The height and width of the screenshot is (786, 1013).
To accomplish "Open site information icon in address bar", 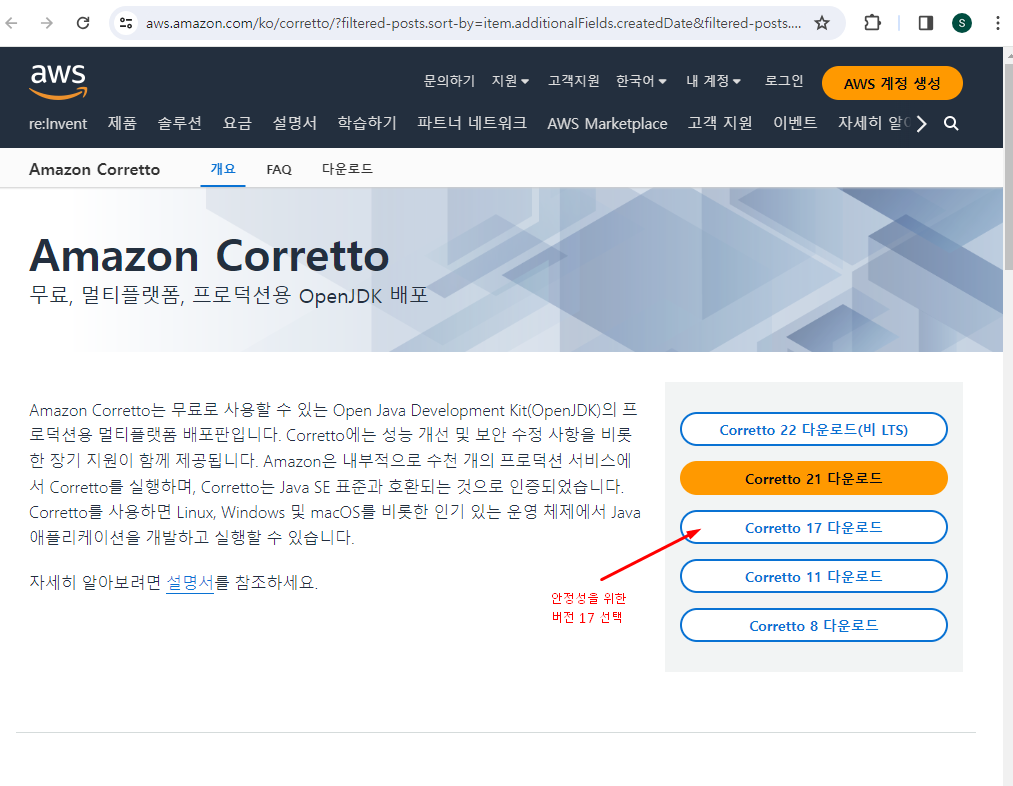I will (x=126, y=23).
